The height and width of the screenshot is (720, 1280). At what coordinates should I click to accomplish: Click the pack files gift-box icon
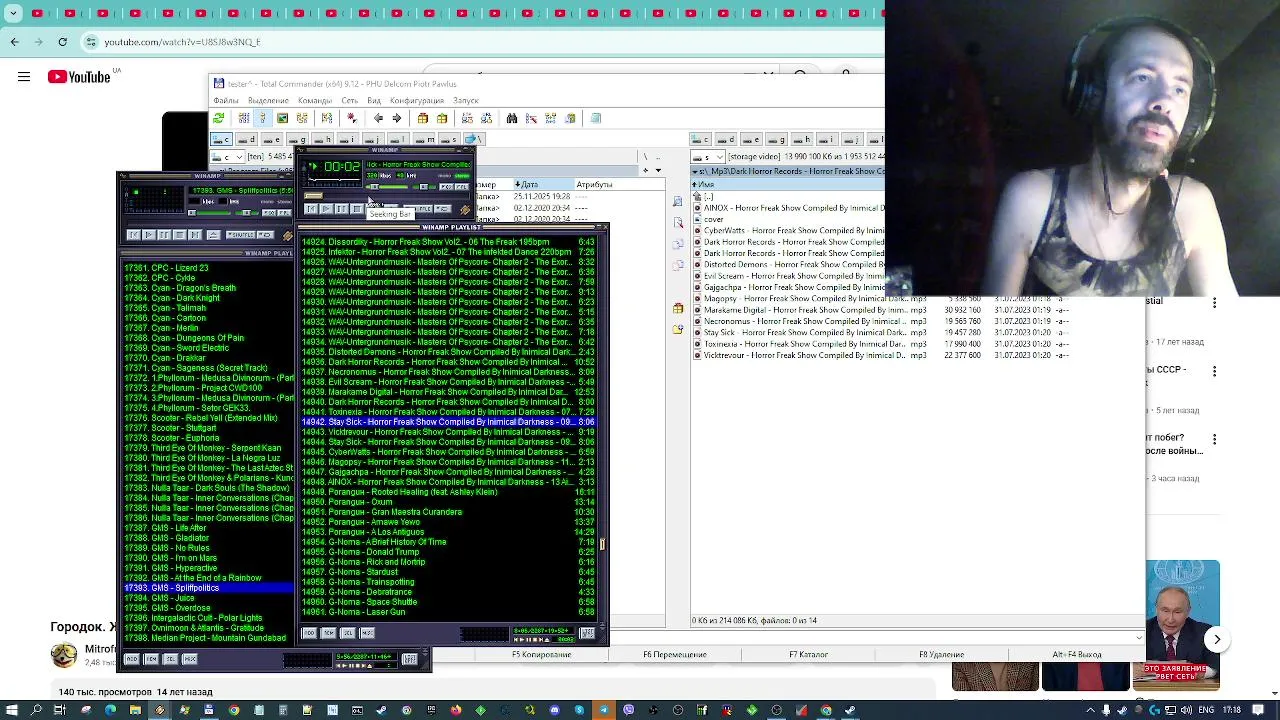tap(423, 118)
